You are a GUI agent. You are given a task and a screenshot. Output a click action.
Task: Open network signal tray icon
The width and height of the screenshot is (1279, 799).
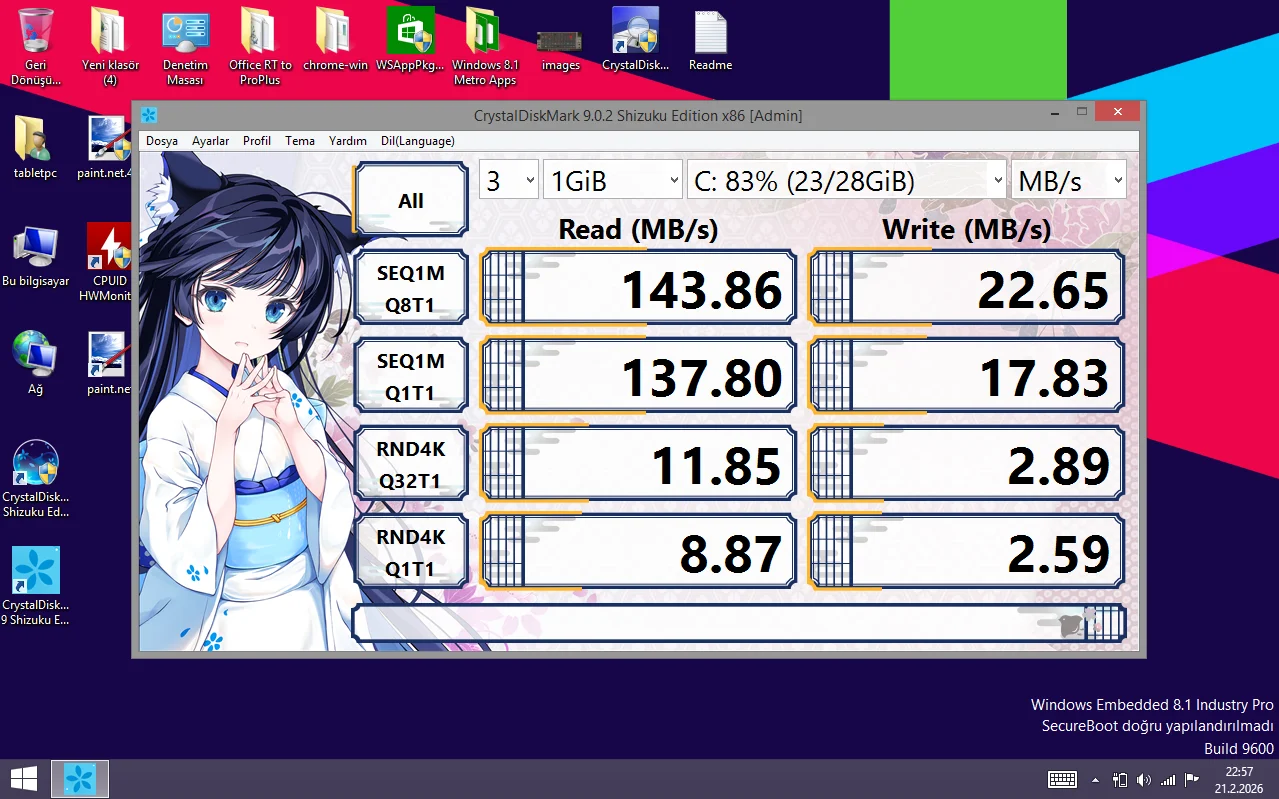point(1168,779)
